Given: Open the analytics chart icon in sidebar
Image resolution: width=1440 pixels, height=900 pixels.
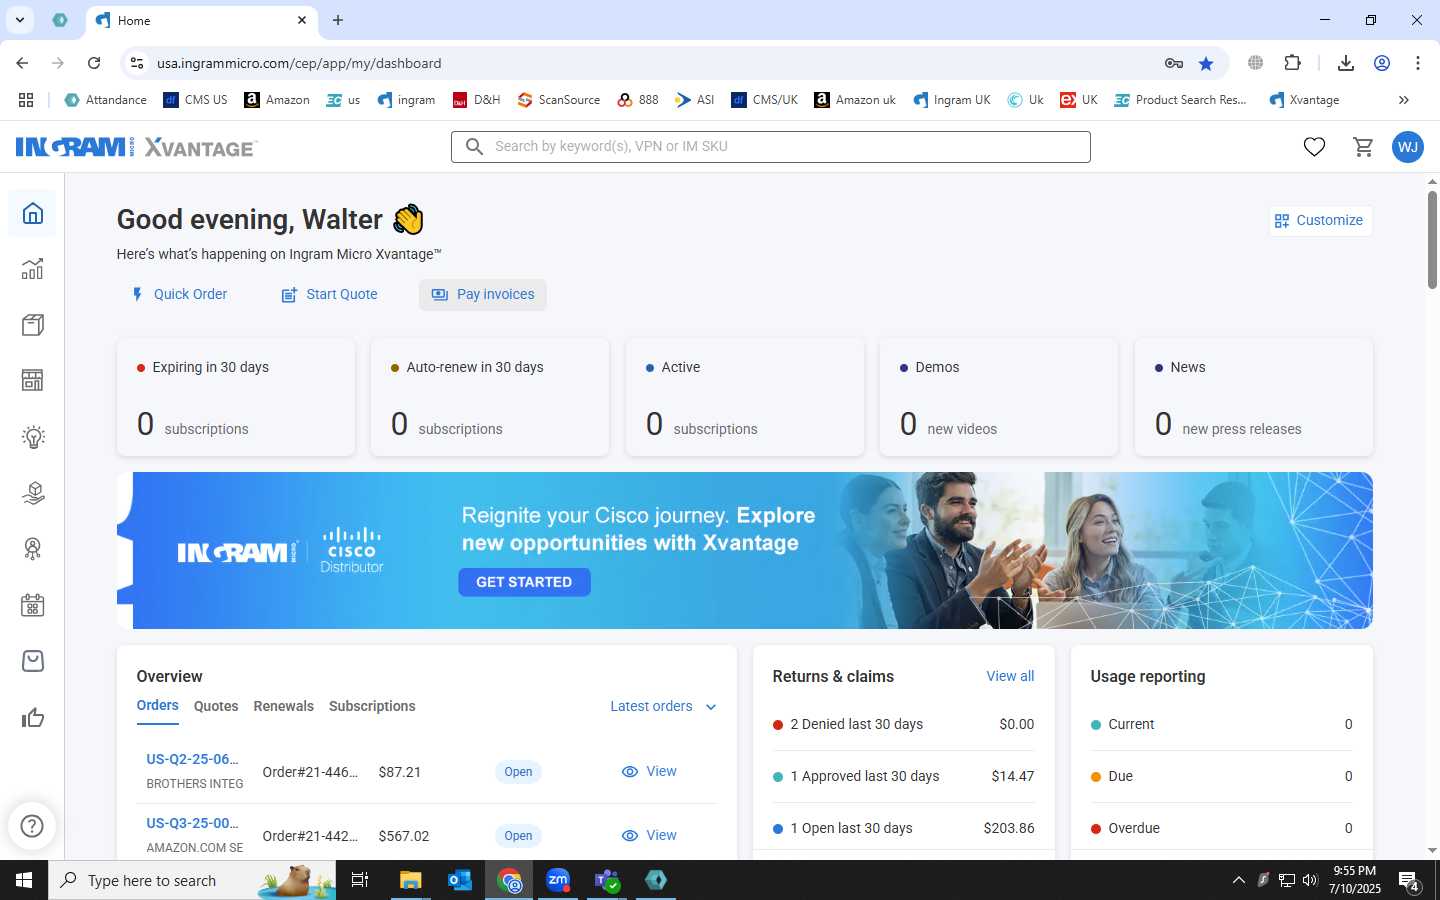Looking at the screenshot, I should (x=33, y=269).
